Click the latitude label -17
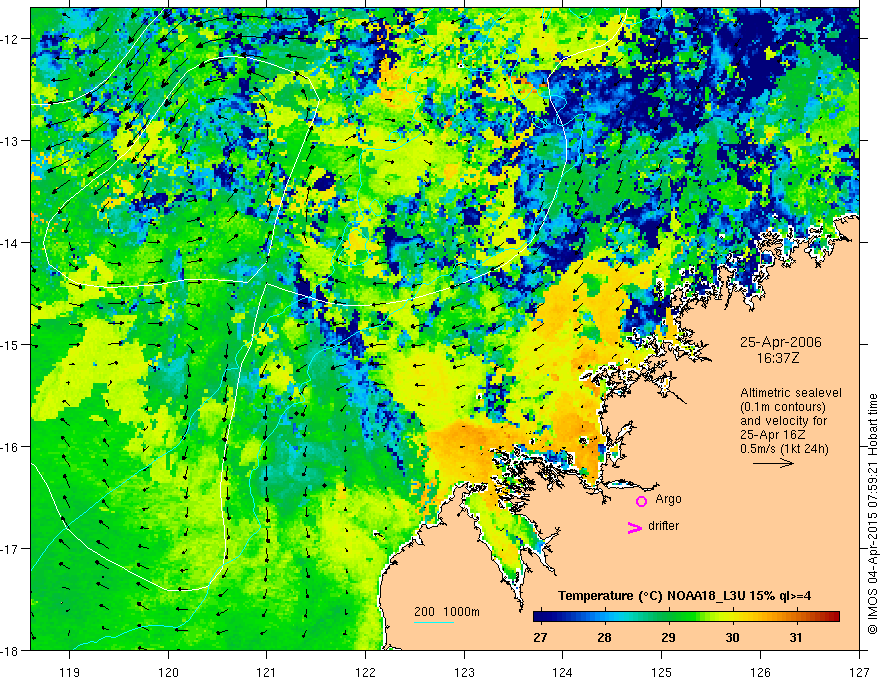The width and height of the screenshot is (880, 680). click(11, 549)
